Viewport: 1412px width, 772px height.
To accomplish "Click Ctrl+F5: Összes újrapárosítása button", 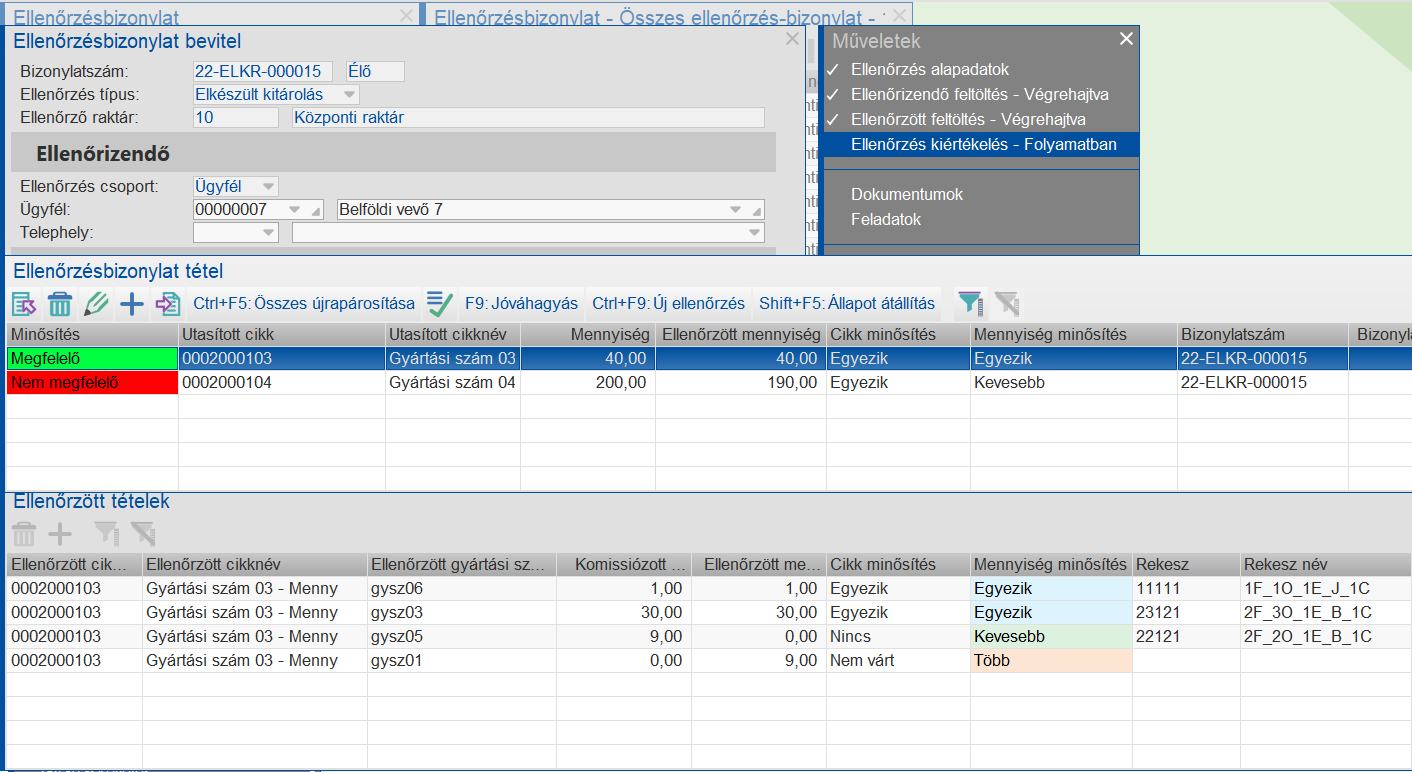I will pyautogui.click(x=304, y=304).
